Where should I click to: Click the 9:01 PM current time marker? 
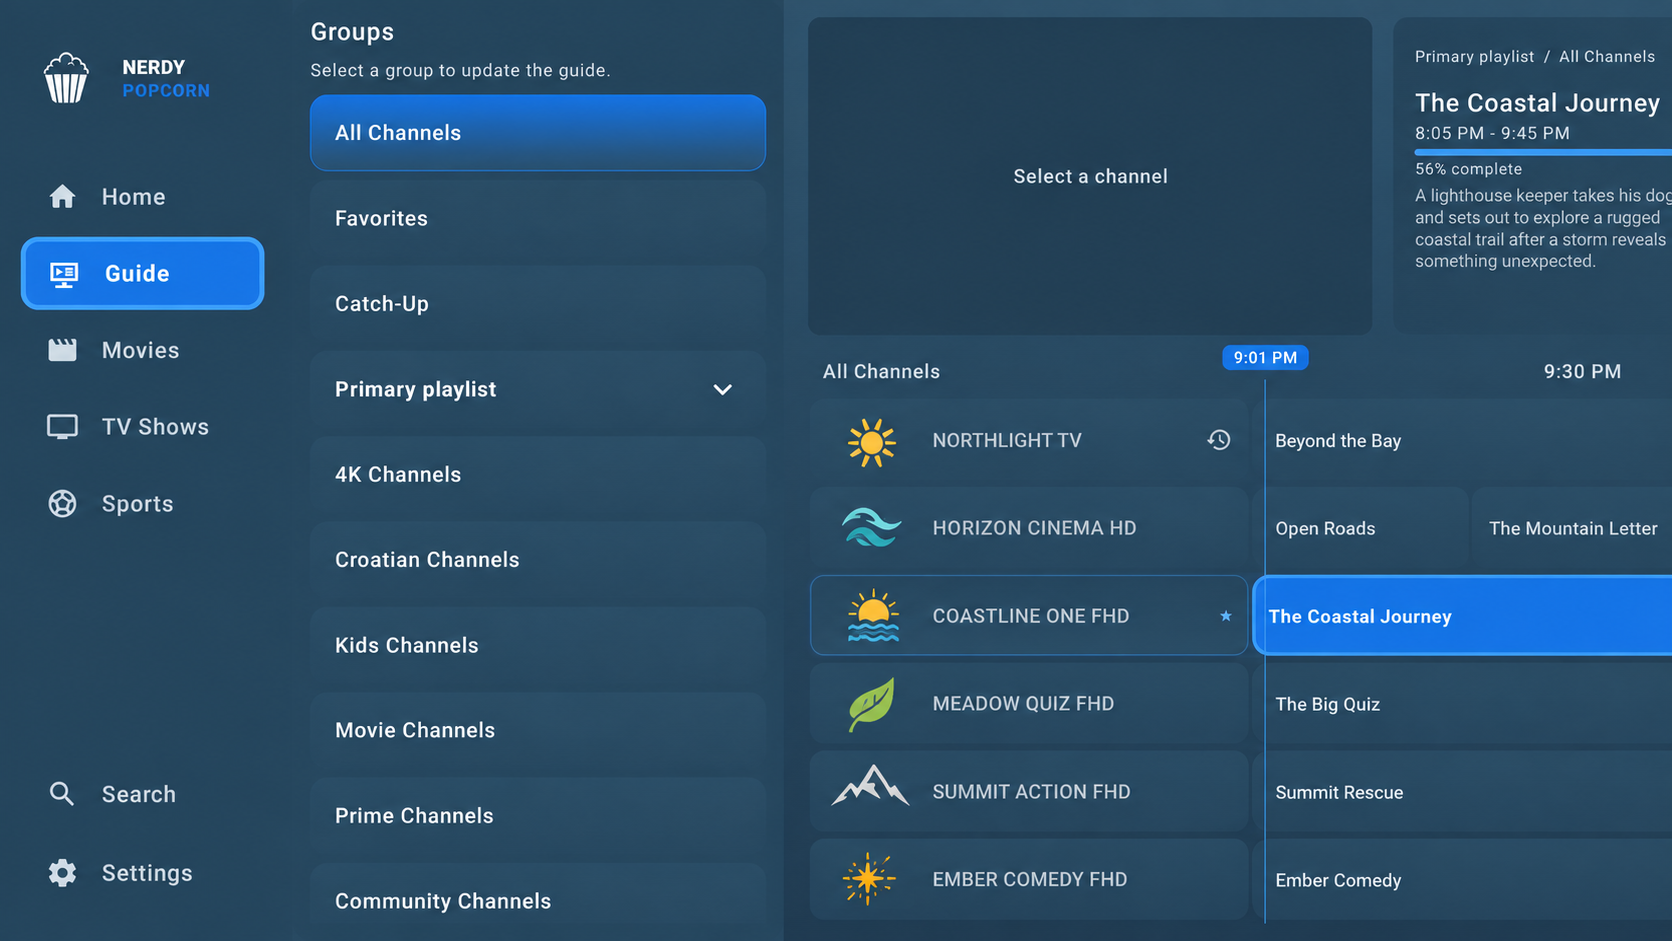tap(1265, 358)
